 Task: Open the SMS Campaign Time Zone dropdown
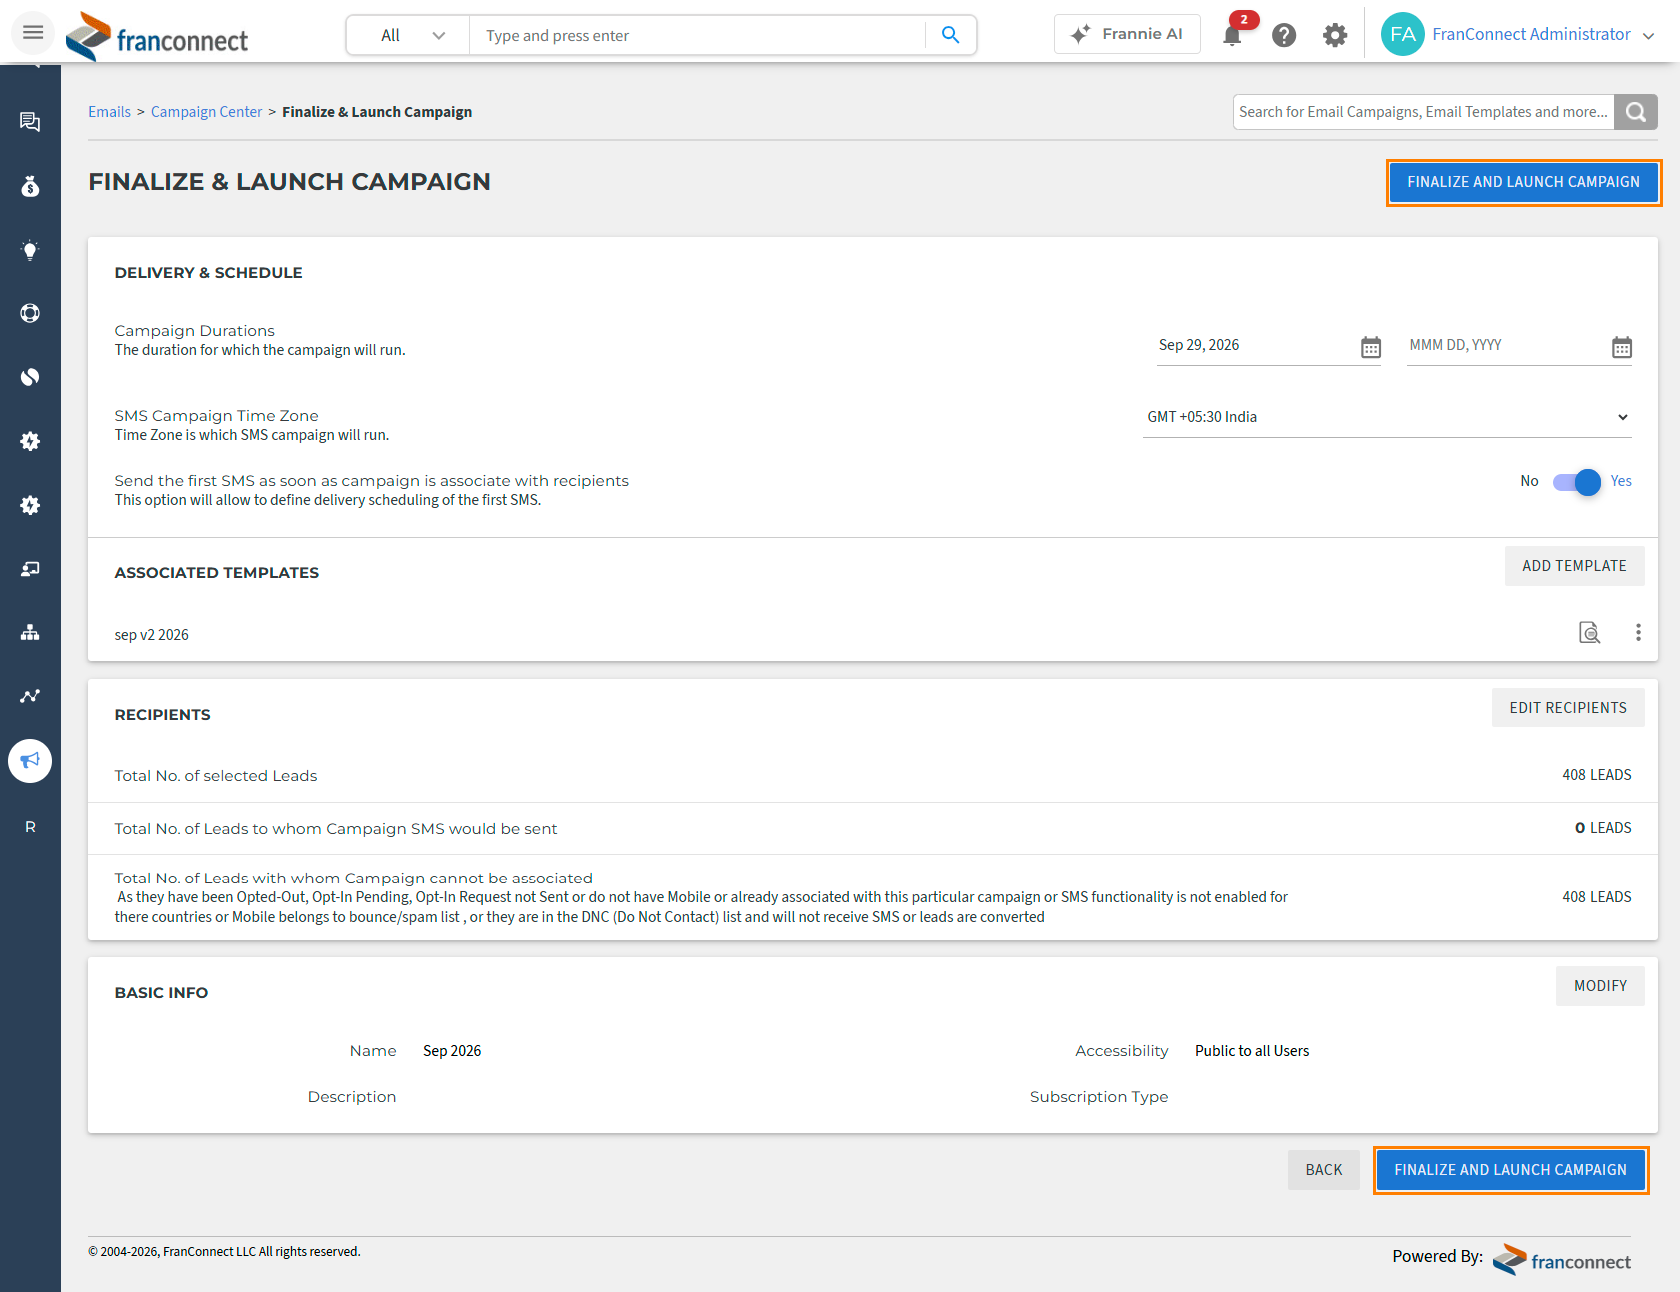coord(1387,417)
